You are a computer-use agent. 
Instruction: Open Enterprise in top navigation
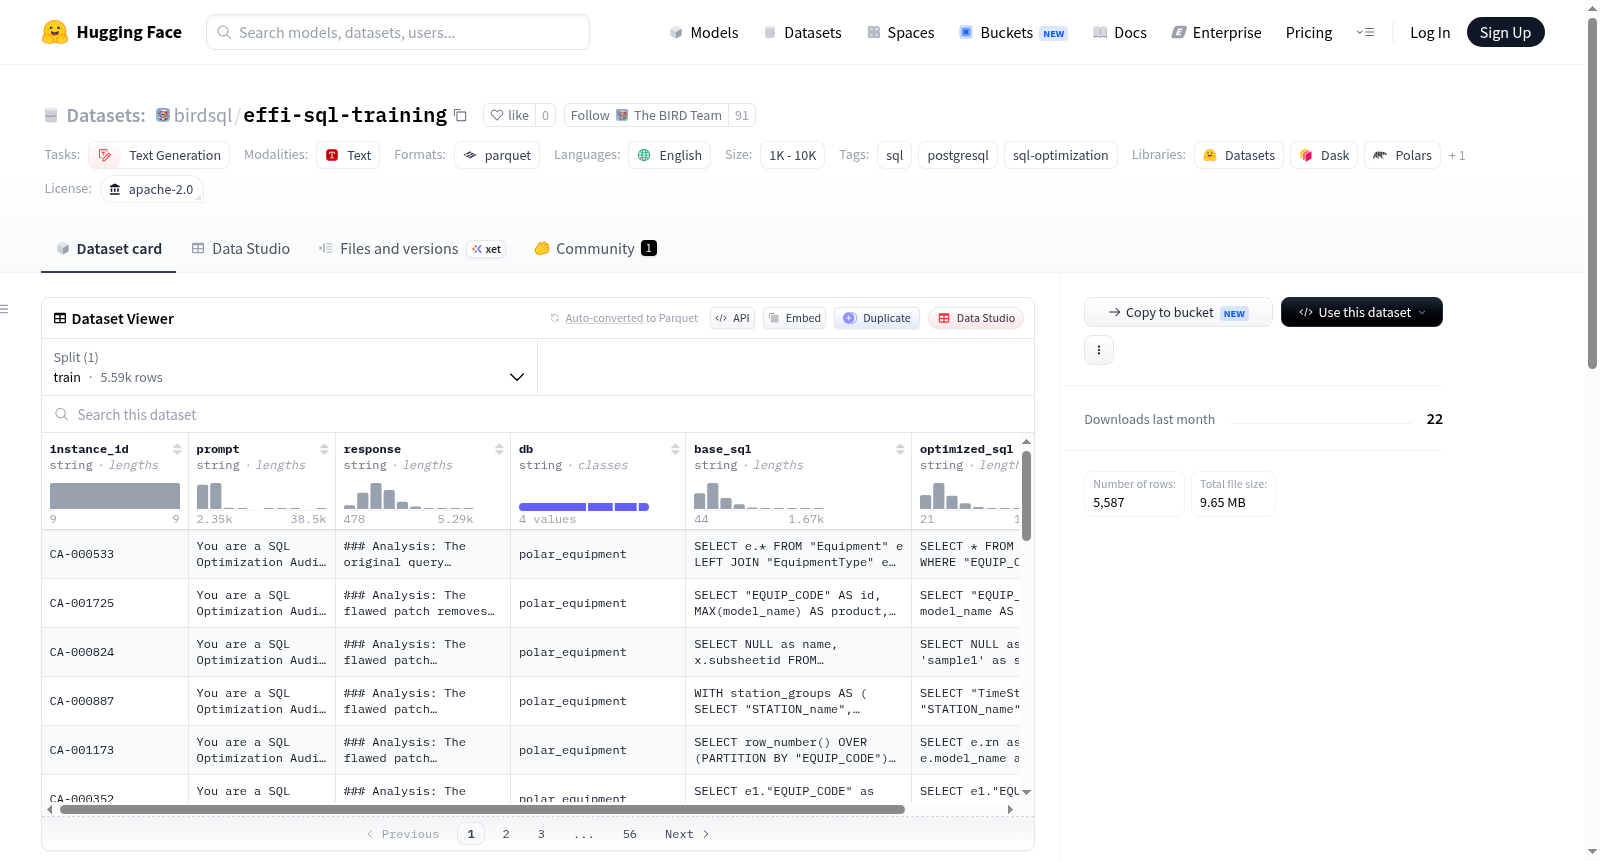(1216, 32)
